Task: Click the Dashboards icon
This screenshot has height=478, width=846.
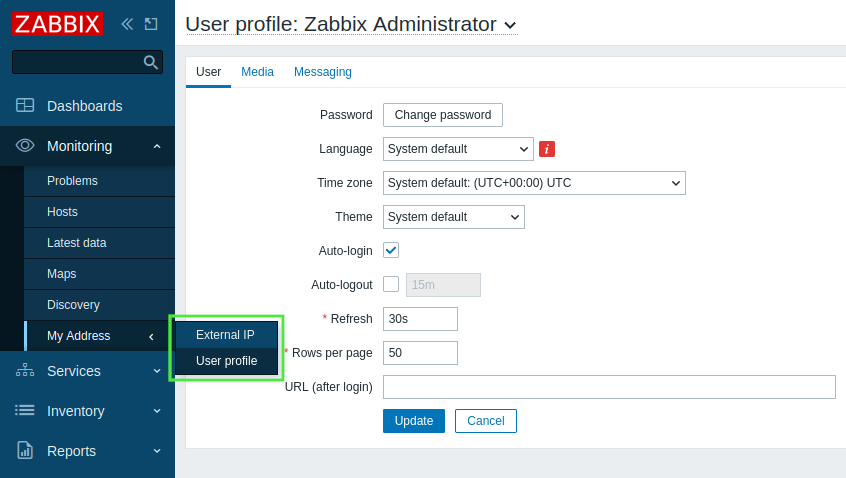Action: [25, 105]
